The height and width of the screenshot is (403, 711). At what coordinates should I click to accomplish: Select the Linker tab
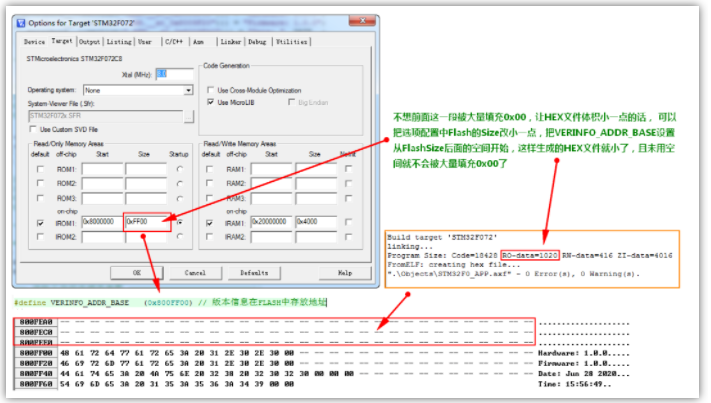(231, 42)
